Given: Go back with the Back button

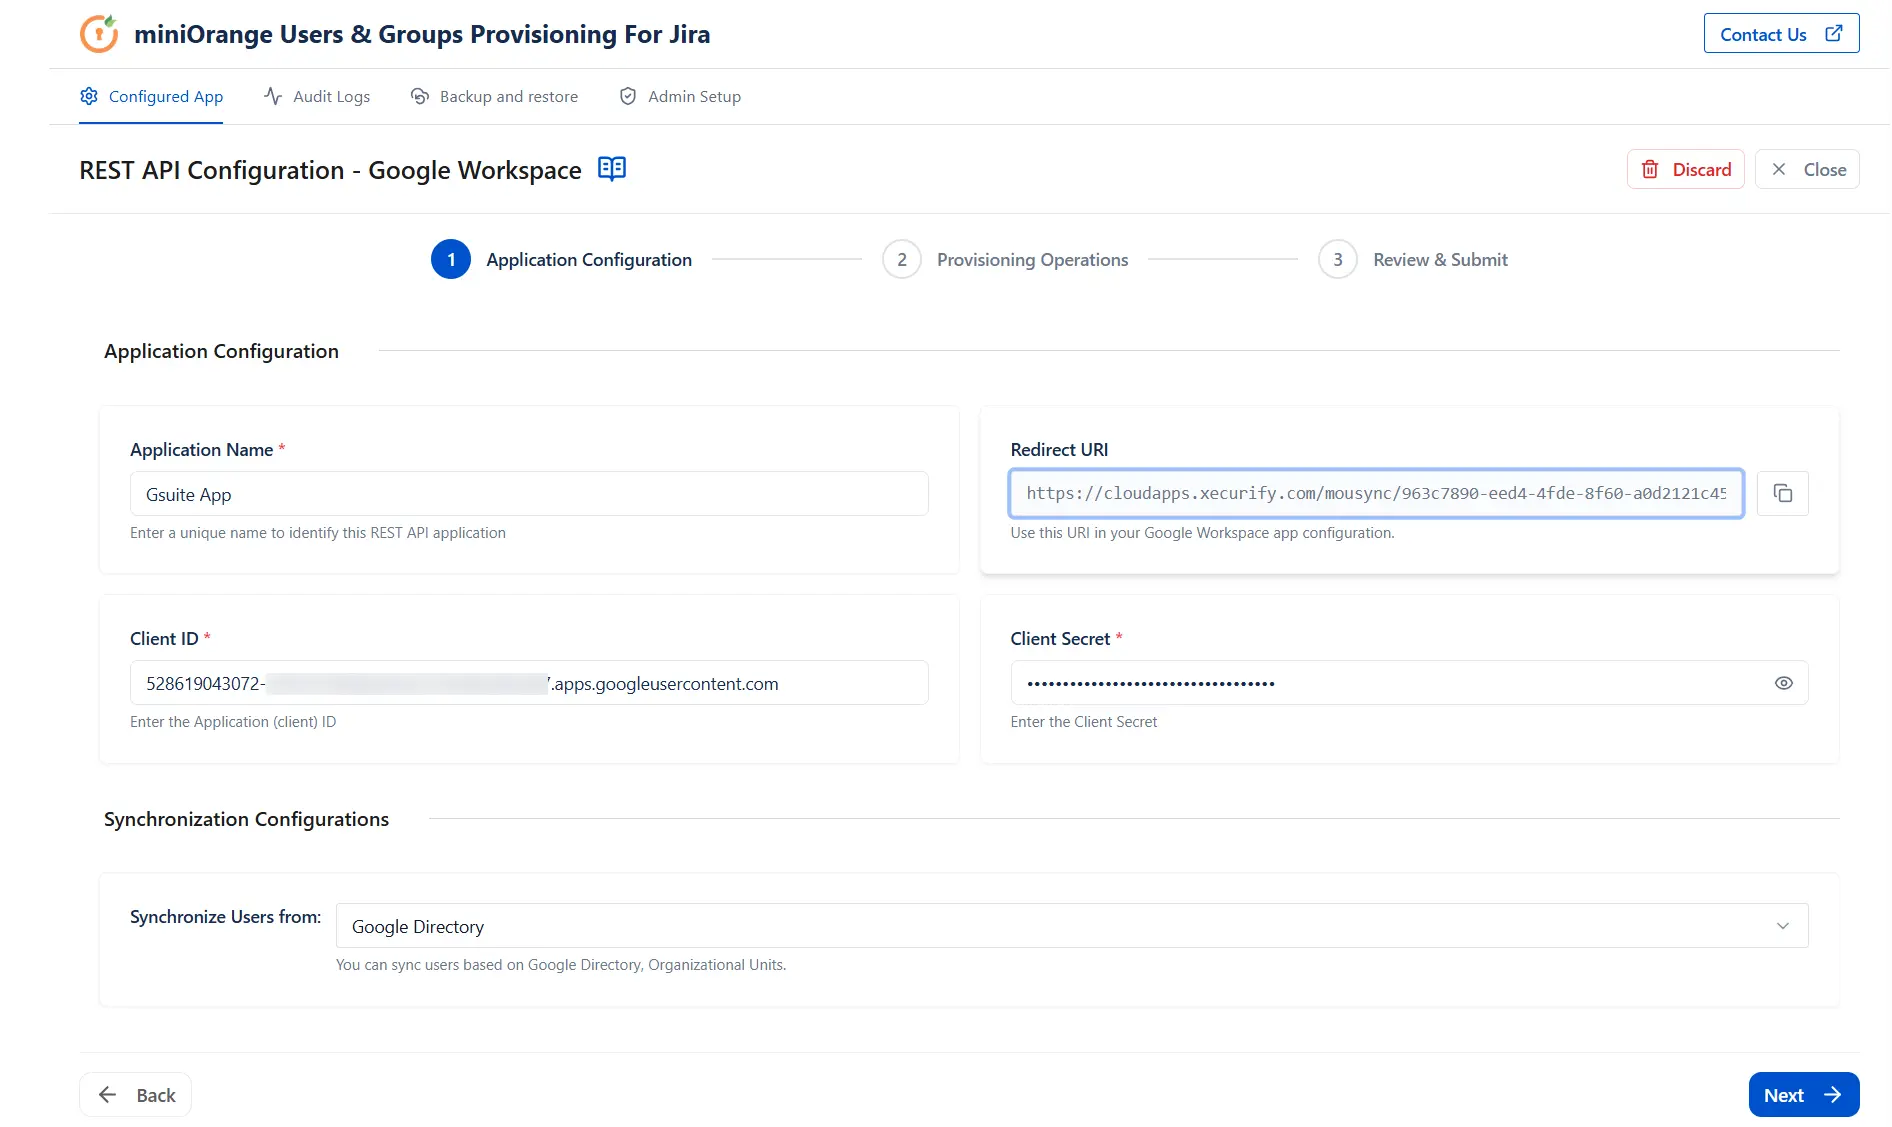Looking at the screenshot, I should [135, 1095].
